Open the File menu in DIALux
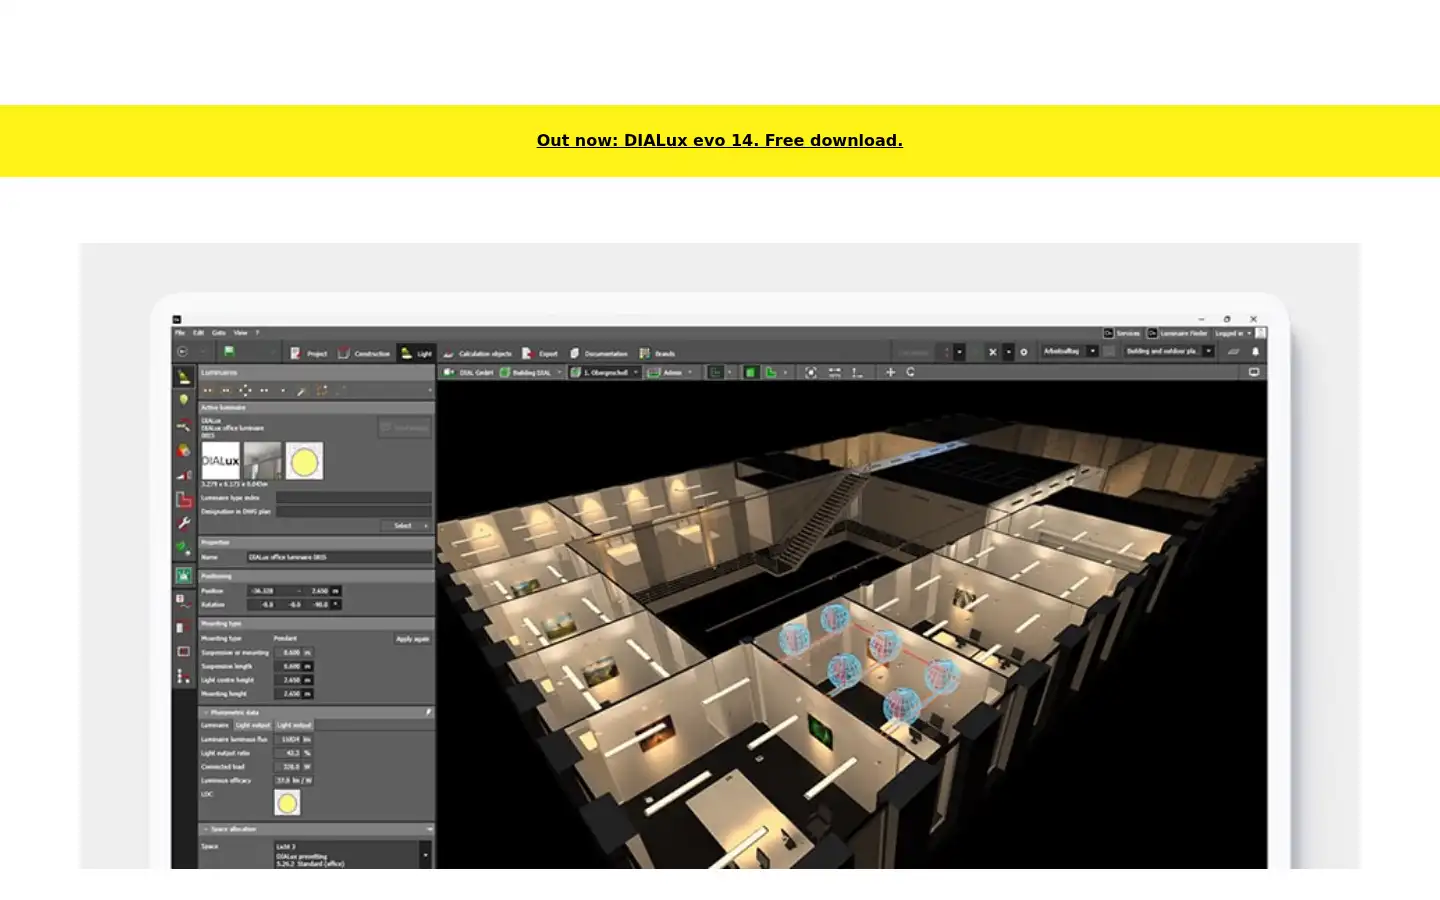Image resolution: width=1440 pixels, height=900 pixels. [180, 333]
